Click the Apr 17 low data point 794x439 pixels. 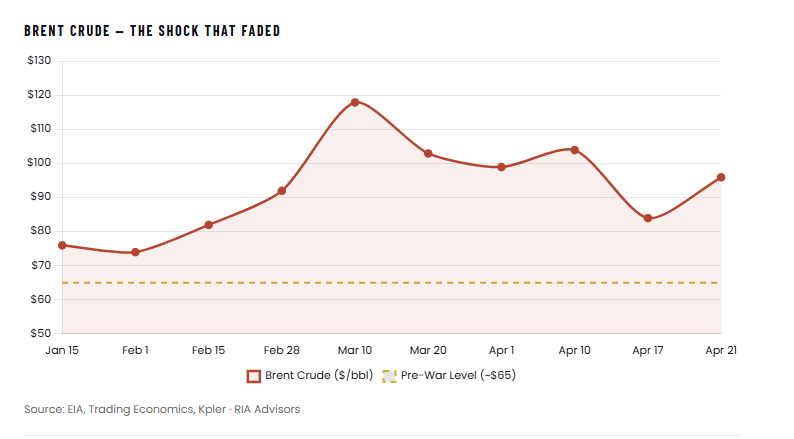click(648, 218)
